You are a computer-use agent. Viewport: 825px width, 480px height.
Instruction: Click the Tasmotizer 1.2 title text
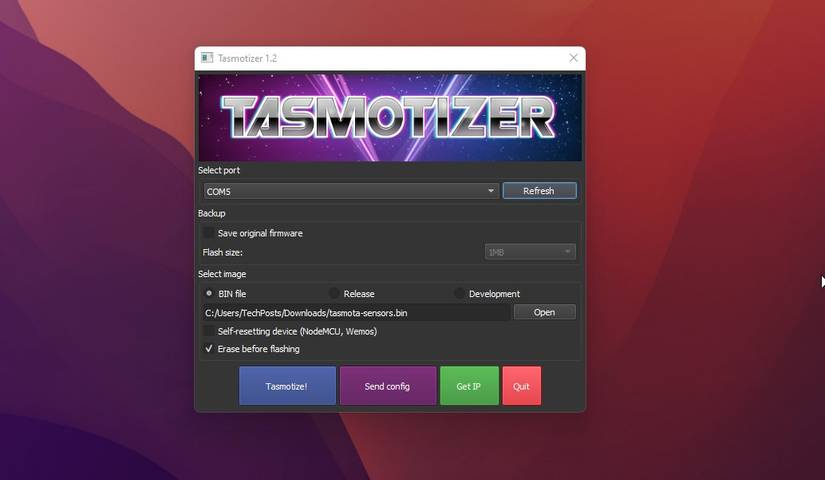[x=247, y=58]
